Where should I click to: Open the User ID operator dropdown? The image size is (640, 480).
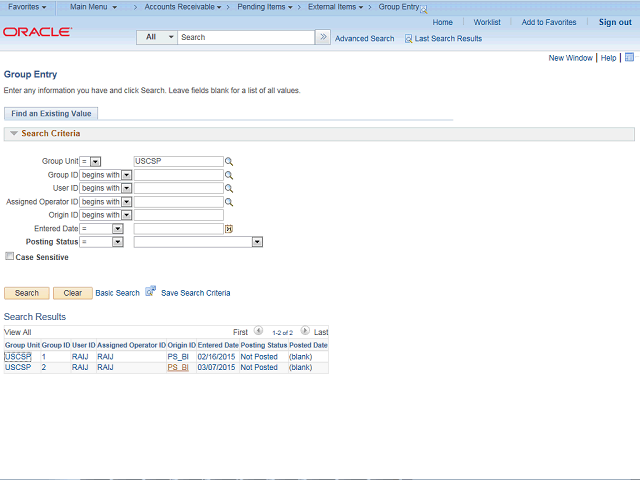[x=127, y=188]
